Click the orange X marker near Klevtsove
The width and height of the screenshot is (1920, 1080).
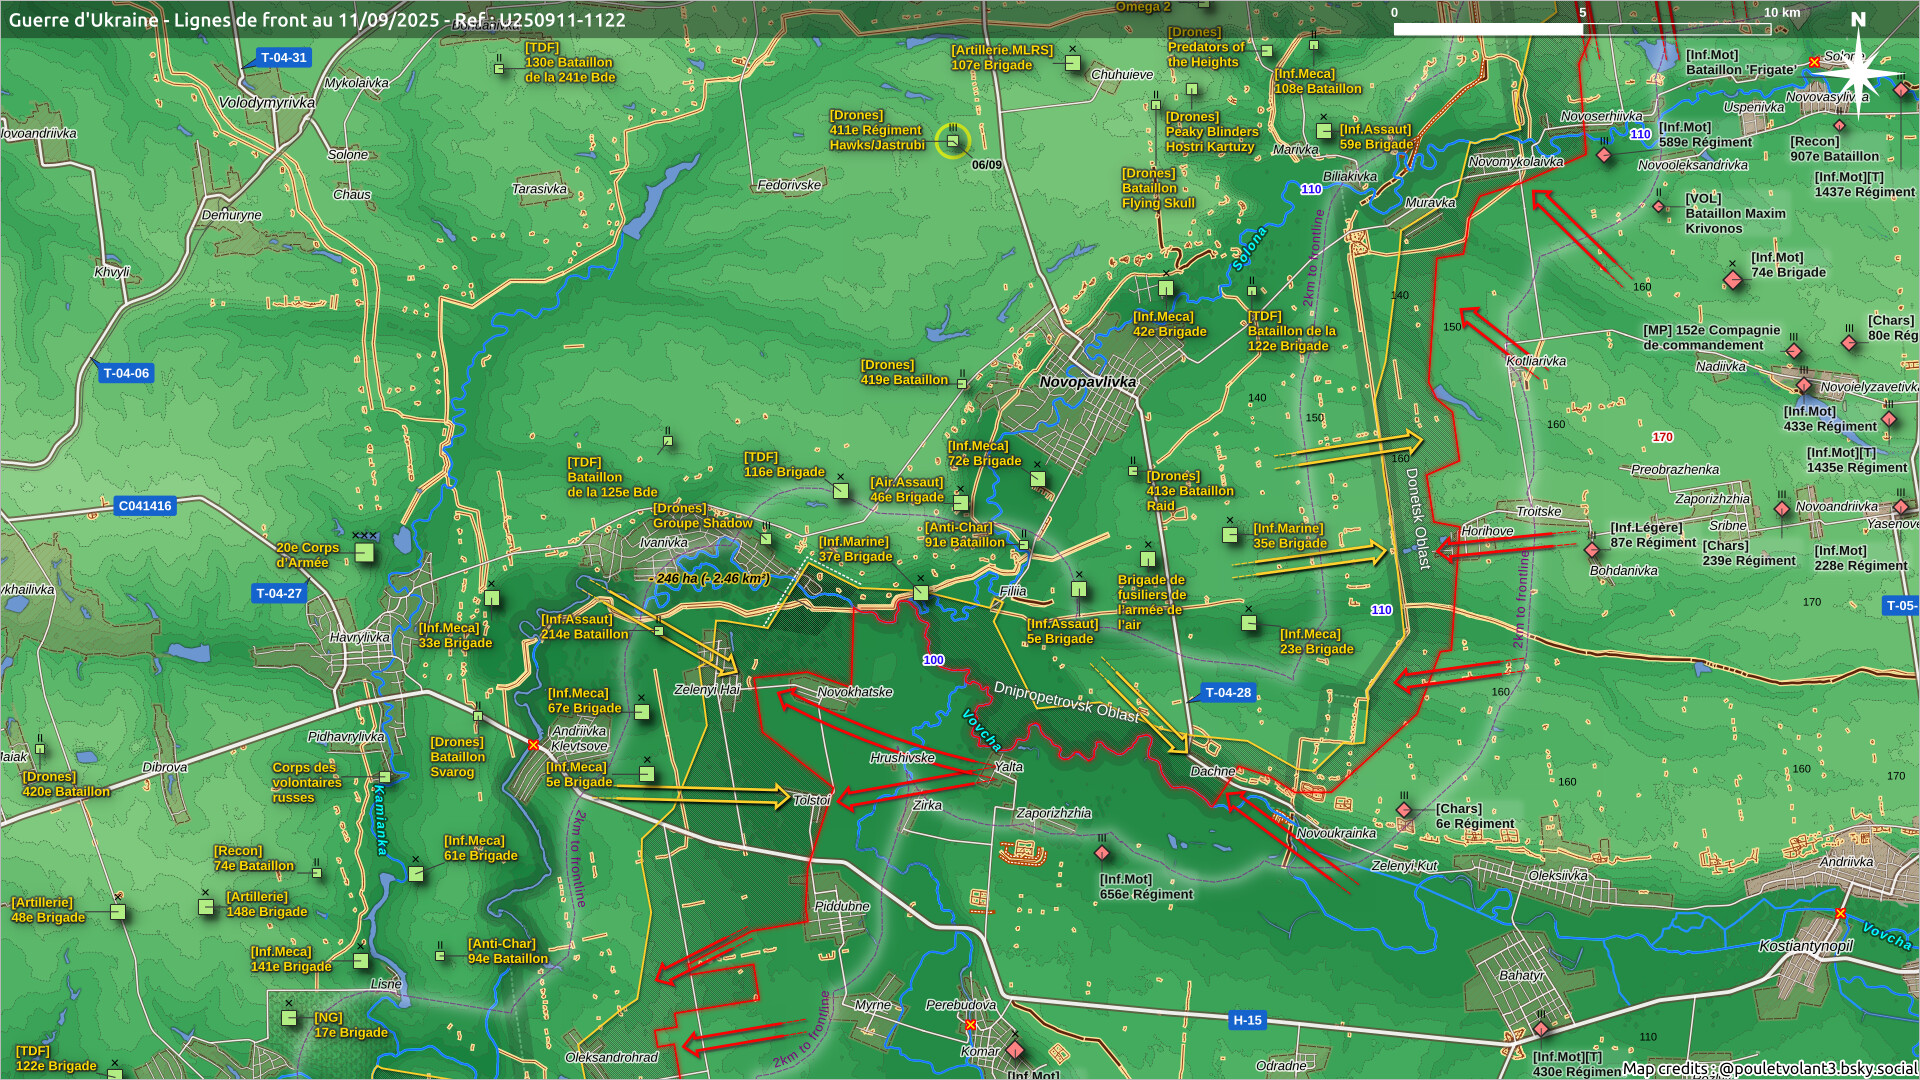click(x=533, y=745)
